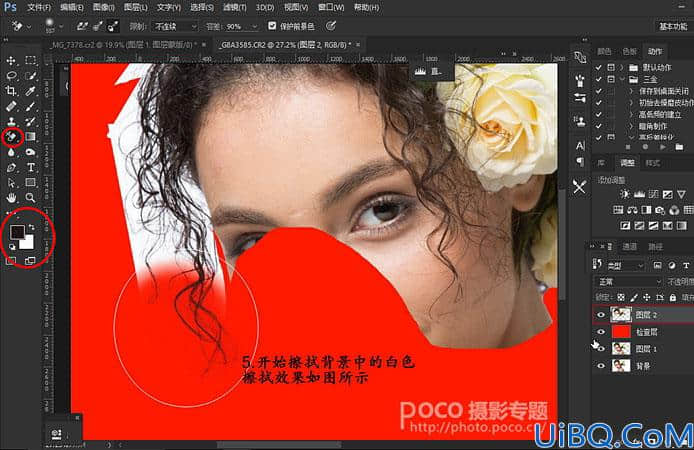Image resolution: width=694 pixels, height=450 pixels.
Task: Click the foreground color swatch
Action: coord(17,232)
